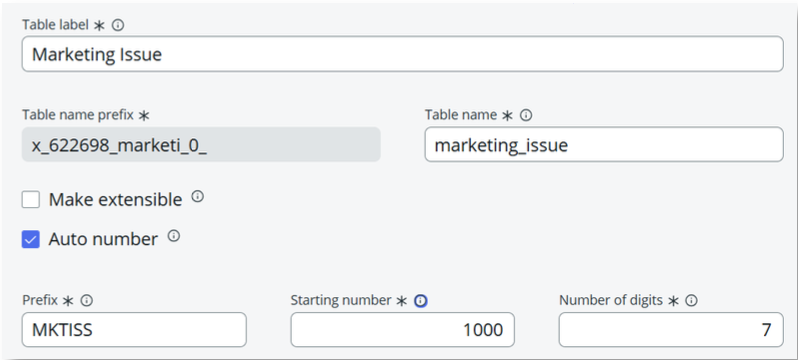Select the 'Starting number' caption
The image size is (798, 360).
[340, 301]
